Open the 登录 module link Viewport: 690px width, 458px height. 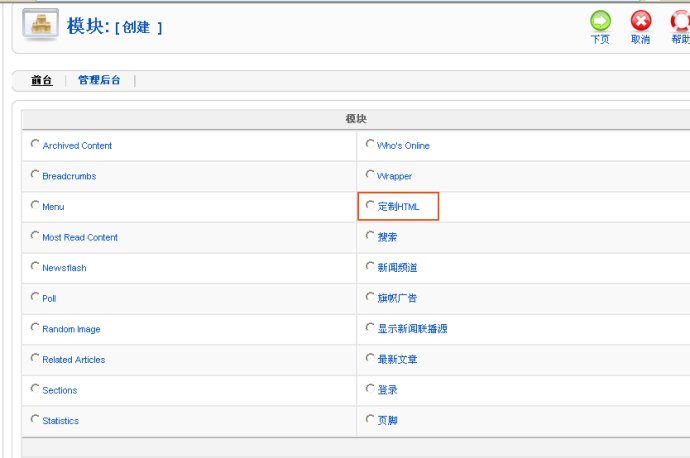(x=387, y=390)
